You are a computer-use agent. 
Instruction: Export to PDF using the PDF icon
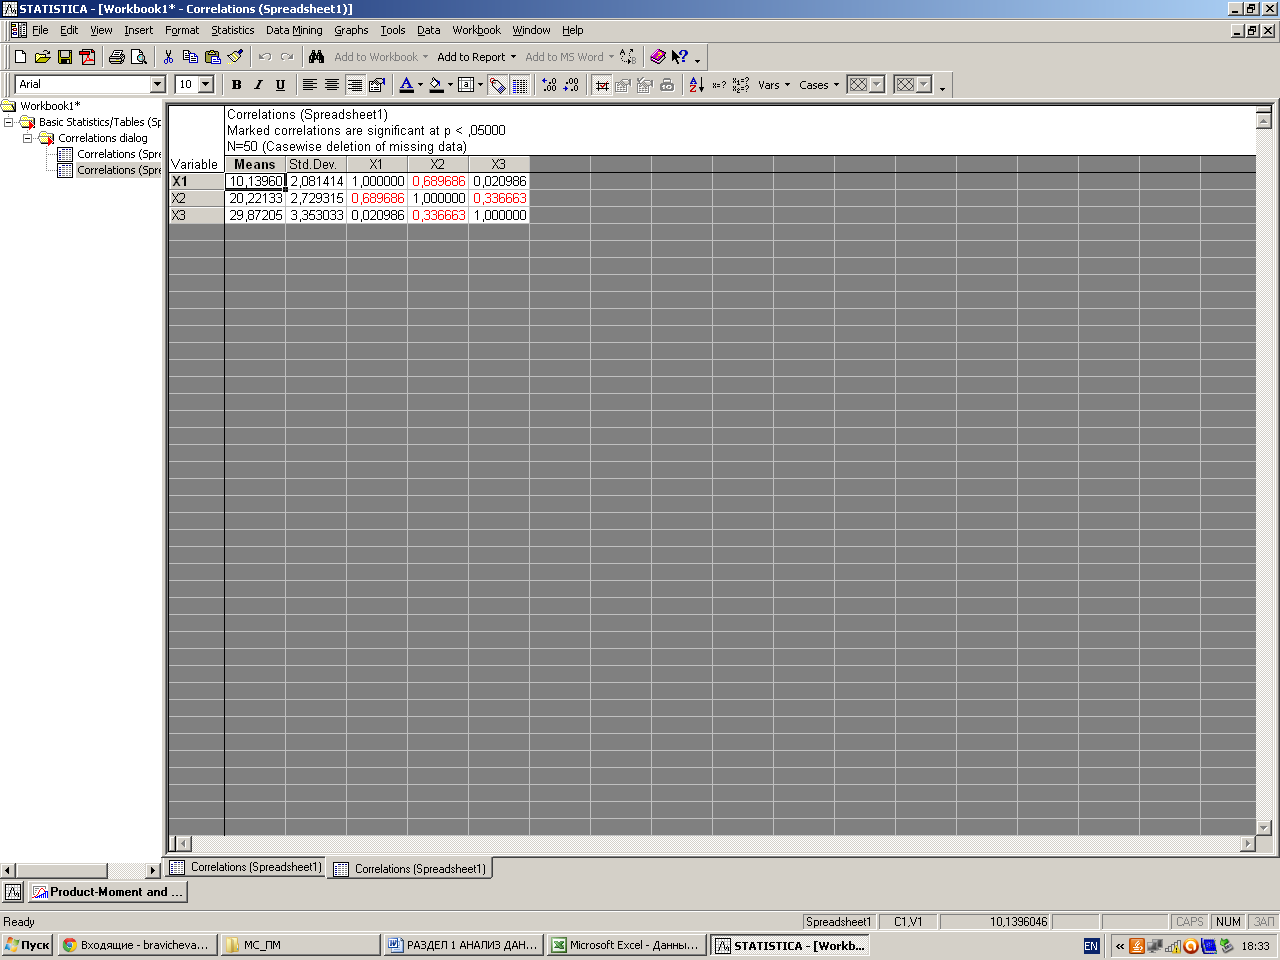pos(87,57)
